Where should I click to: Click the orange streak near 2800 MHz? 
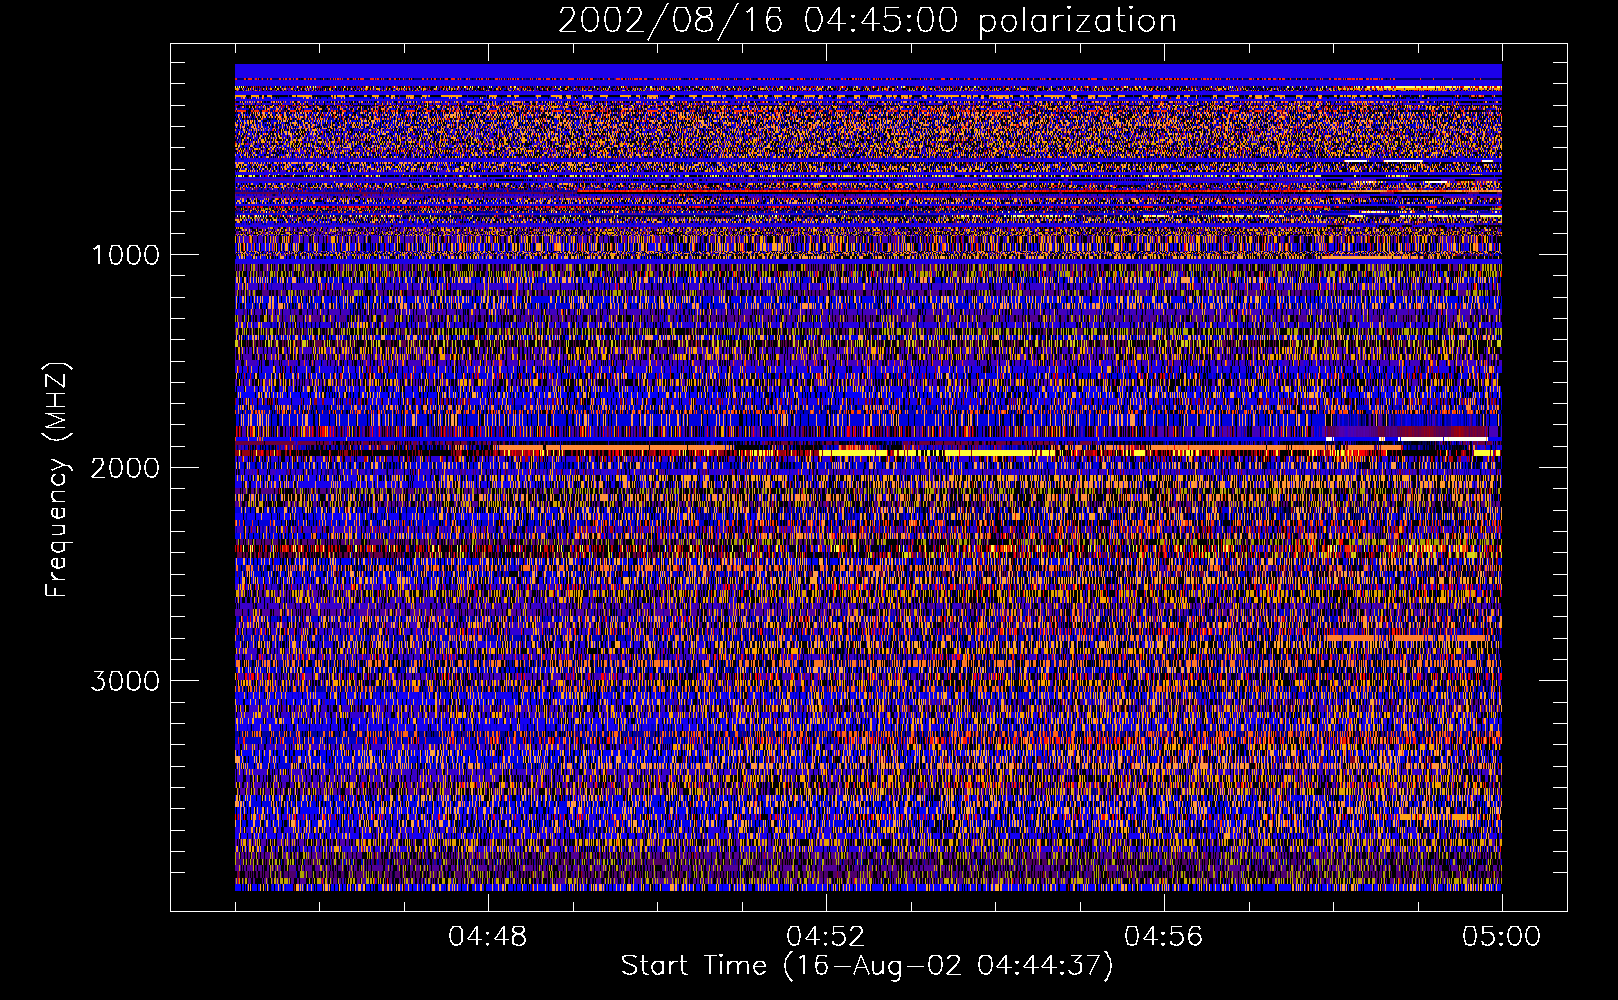tap(1407, 637)
